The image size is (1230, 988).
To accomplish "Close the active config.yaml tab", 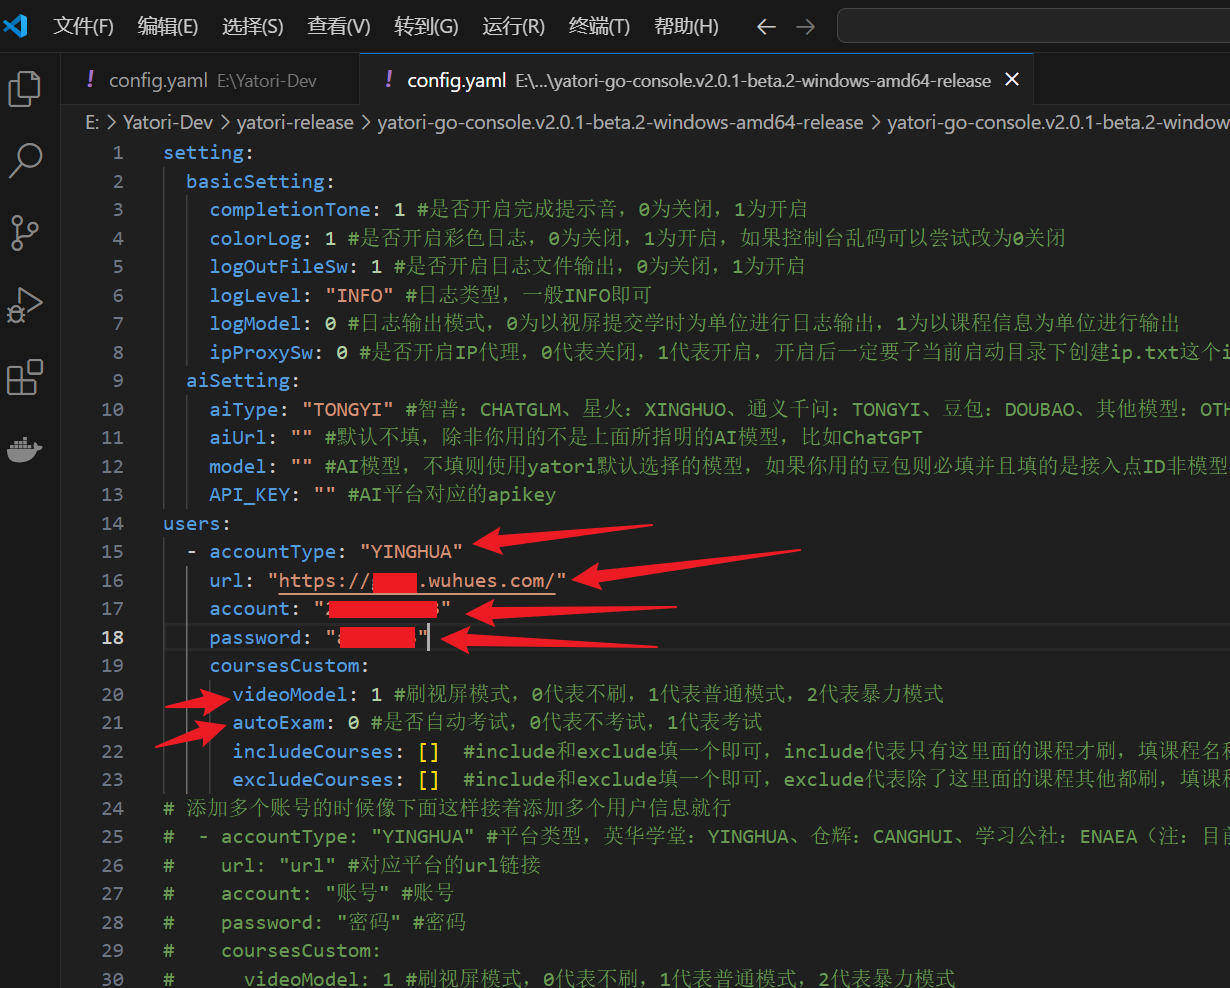I will coord(1012,80).
